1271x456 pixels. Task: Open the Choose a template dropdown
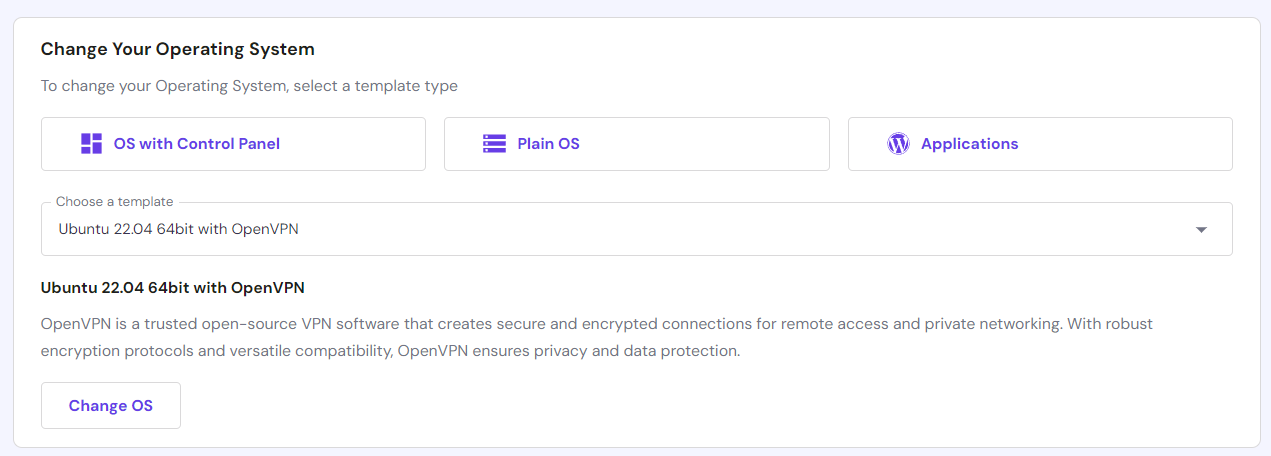tap(636, 229)
